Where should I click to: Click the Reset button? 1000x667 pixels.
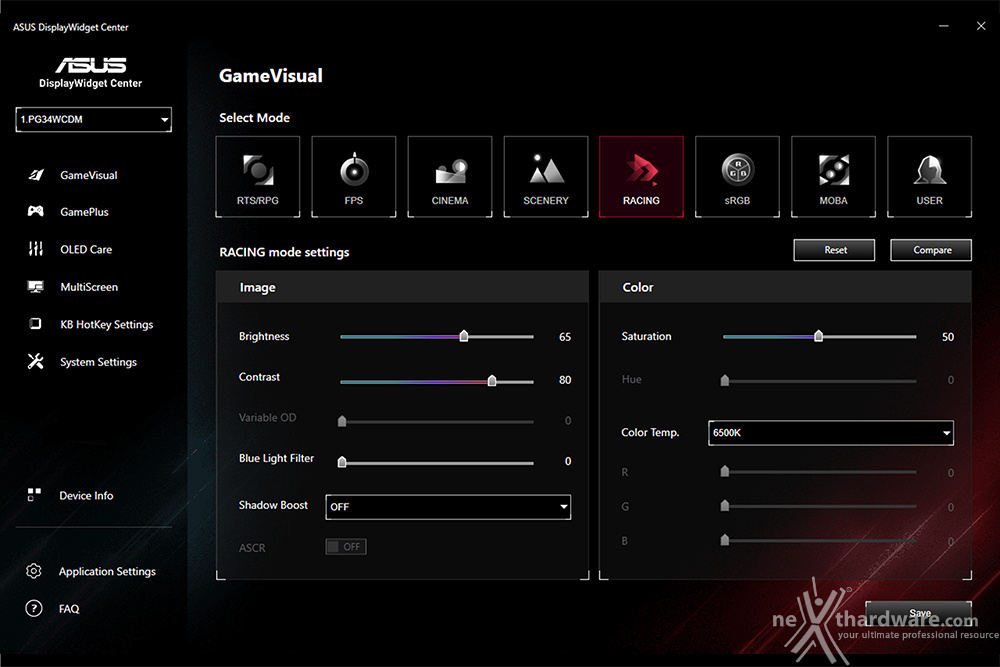834,250
